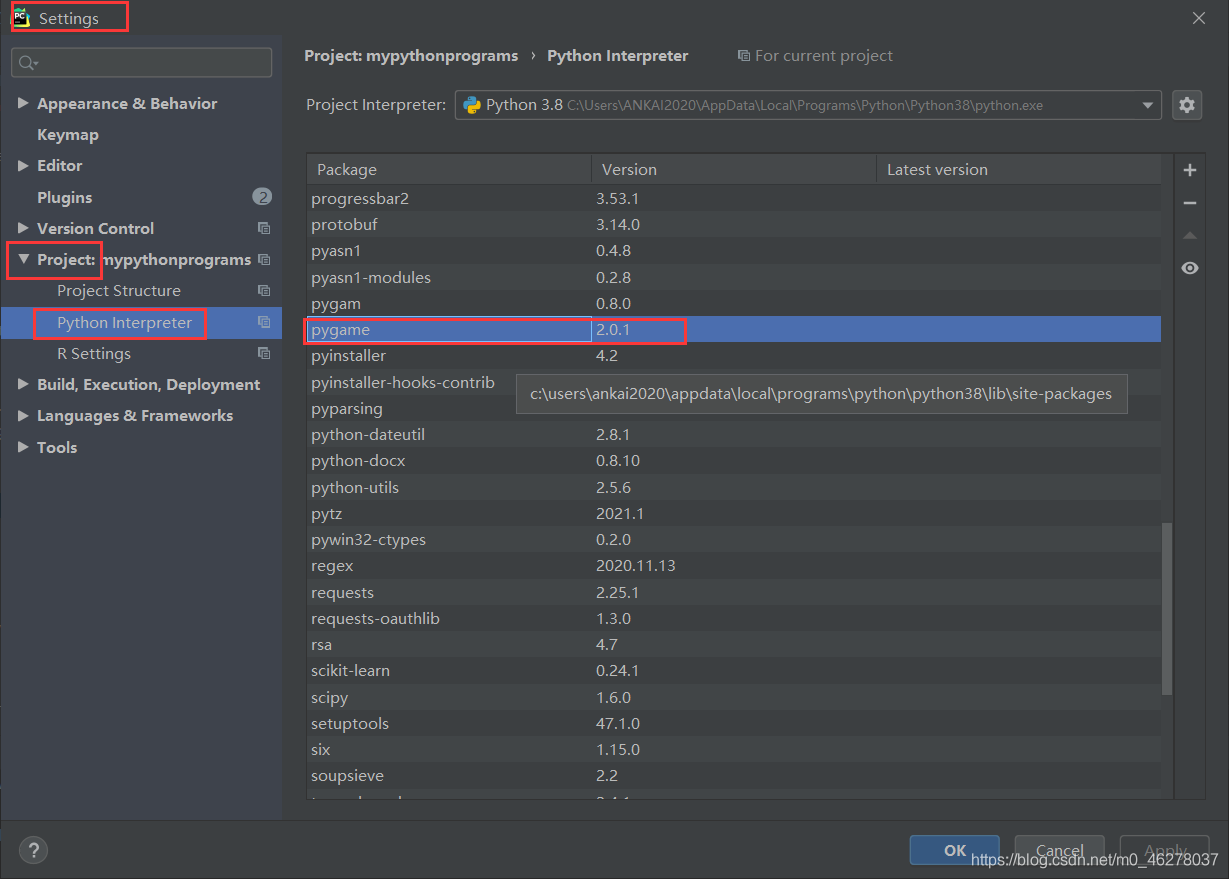Click the OK button
This screenshot has width=1229, height=879.
(955, 850)
